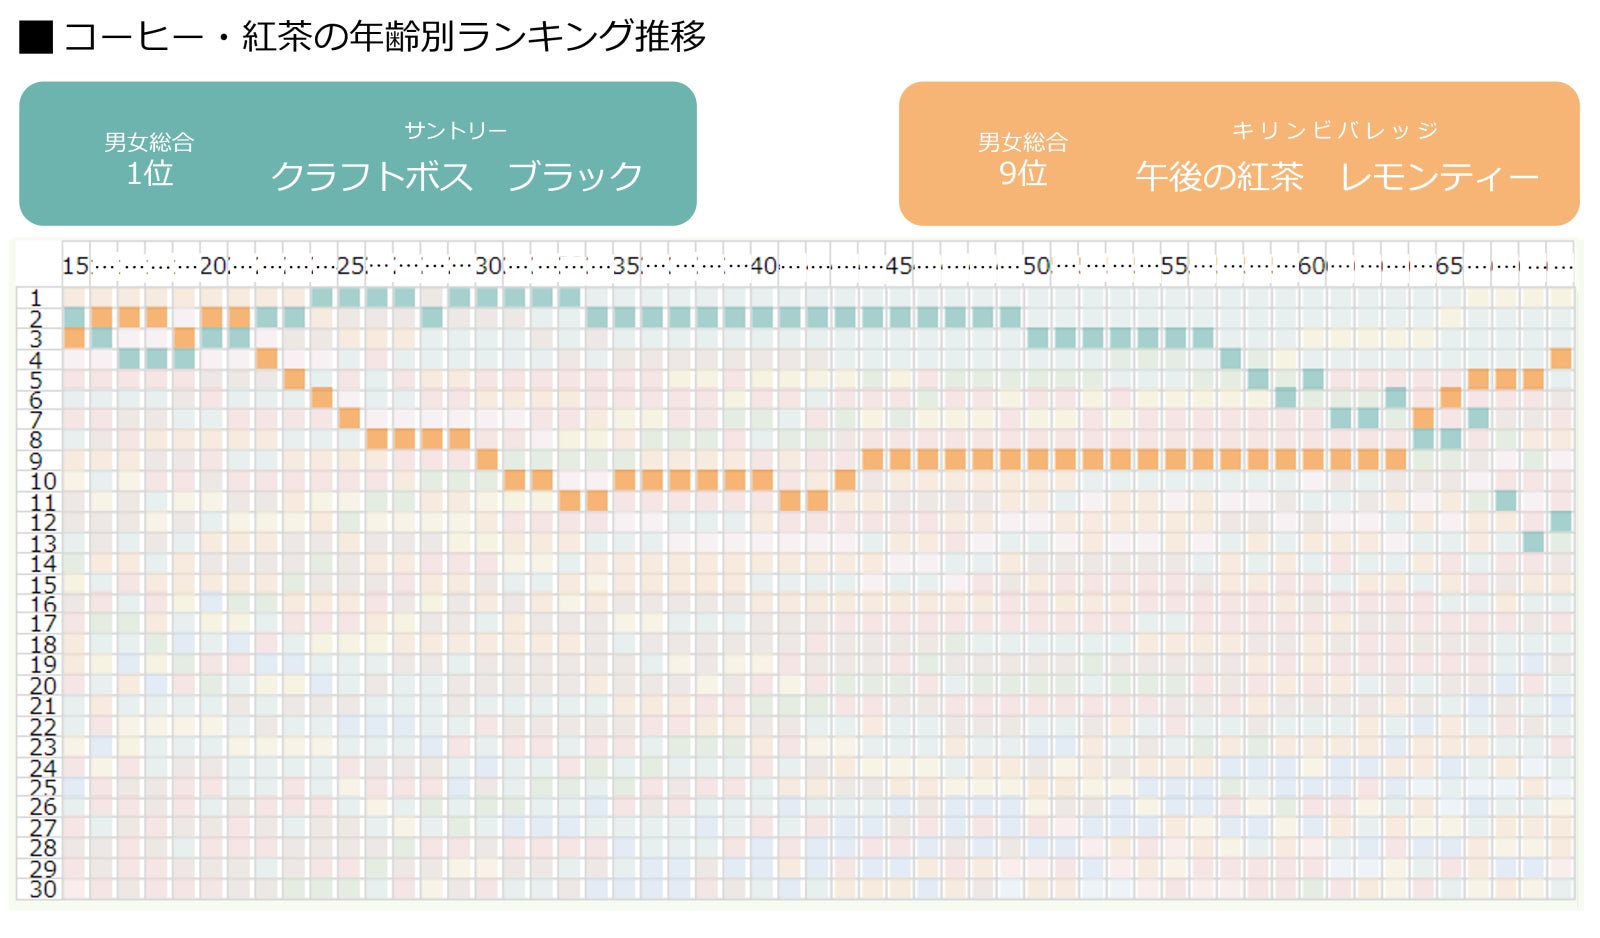The image size is (1600, 938).
Task: Click the teal cell in rank 13 row
Action: click(x=1533, y=542)
